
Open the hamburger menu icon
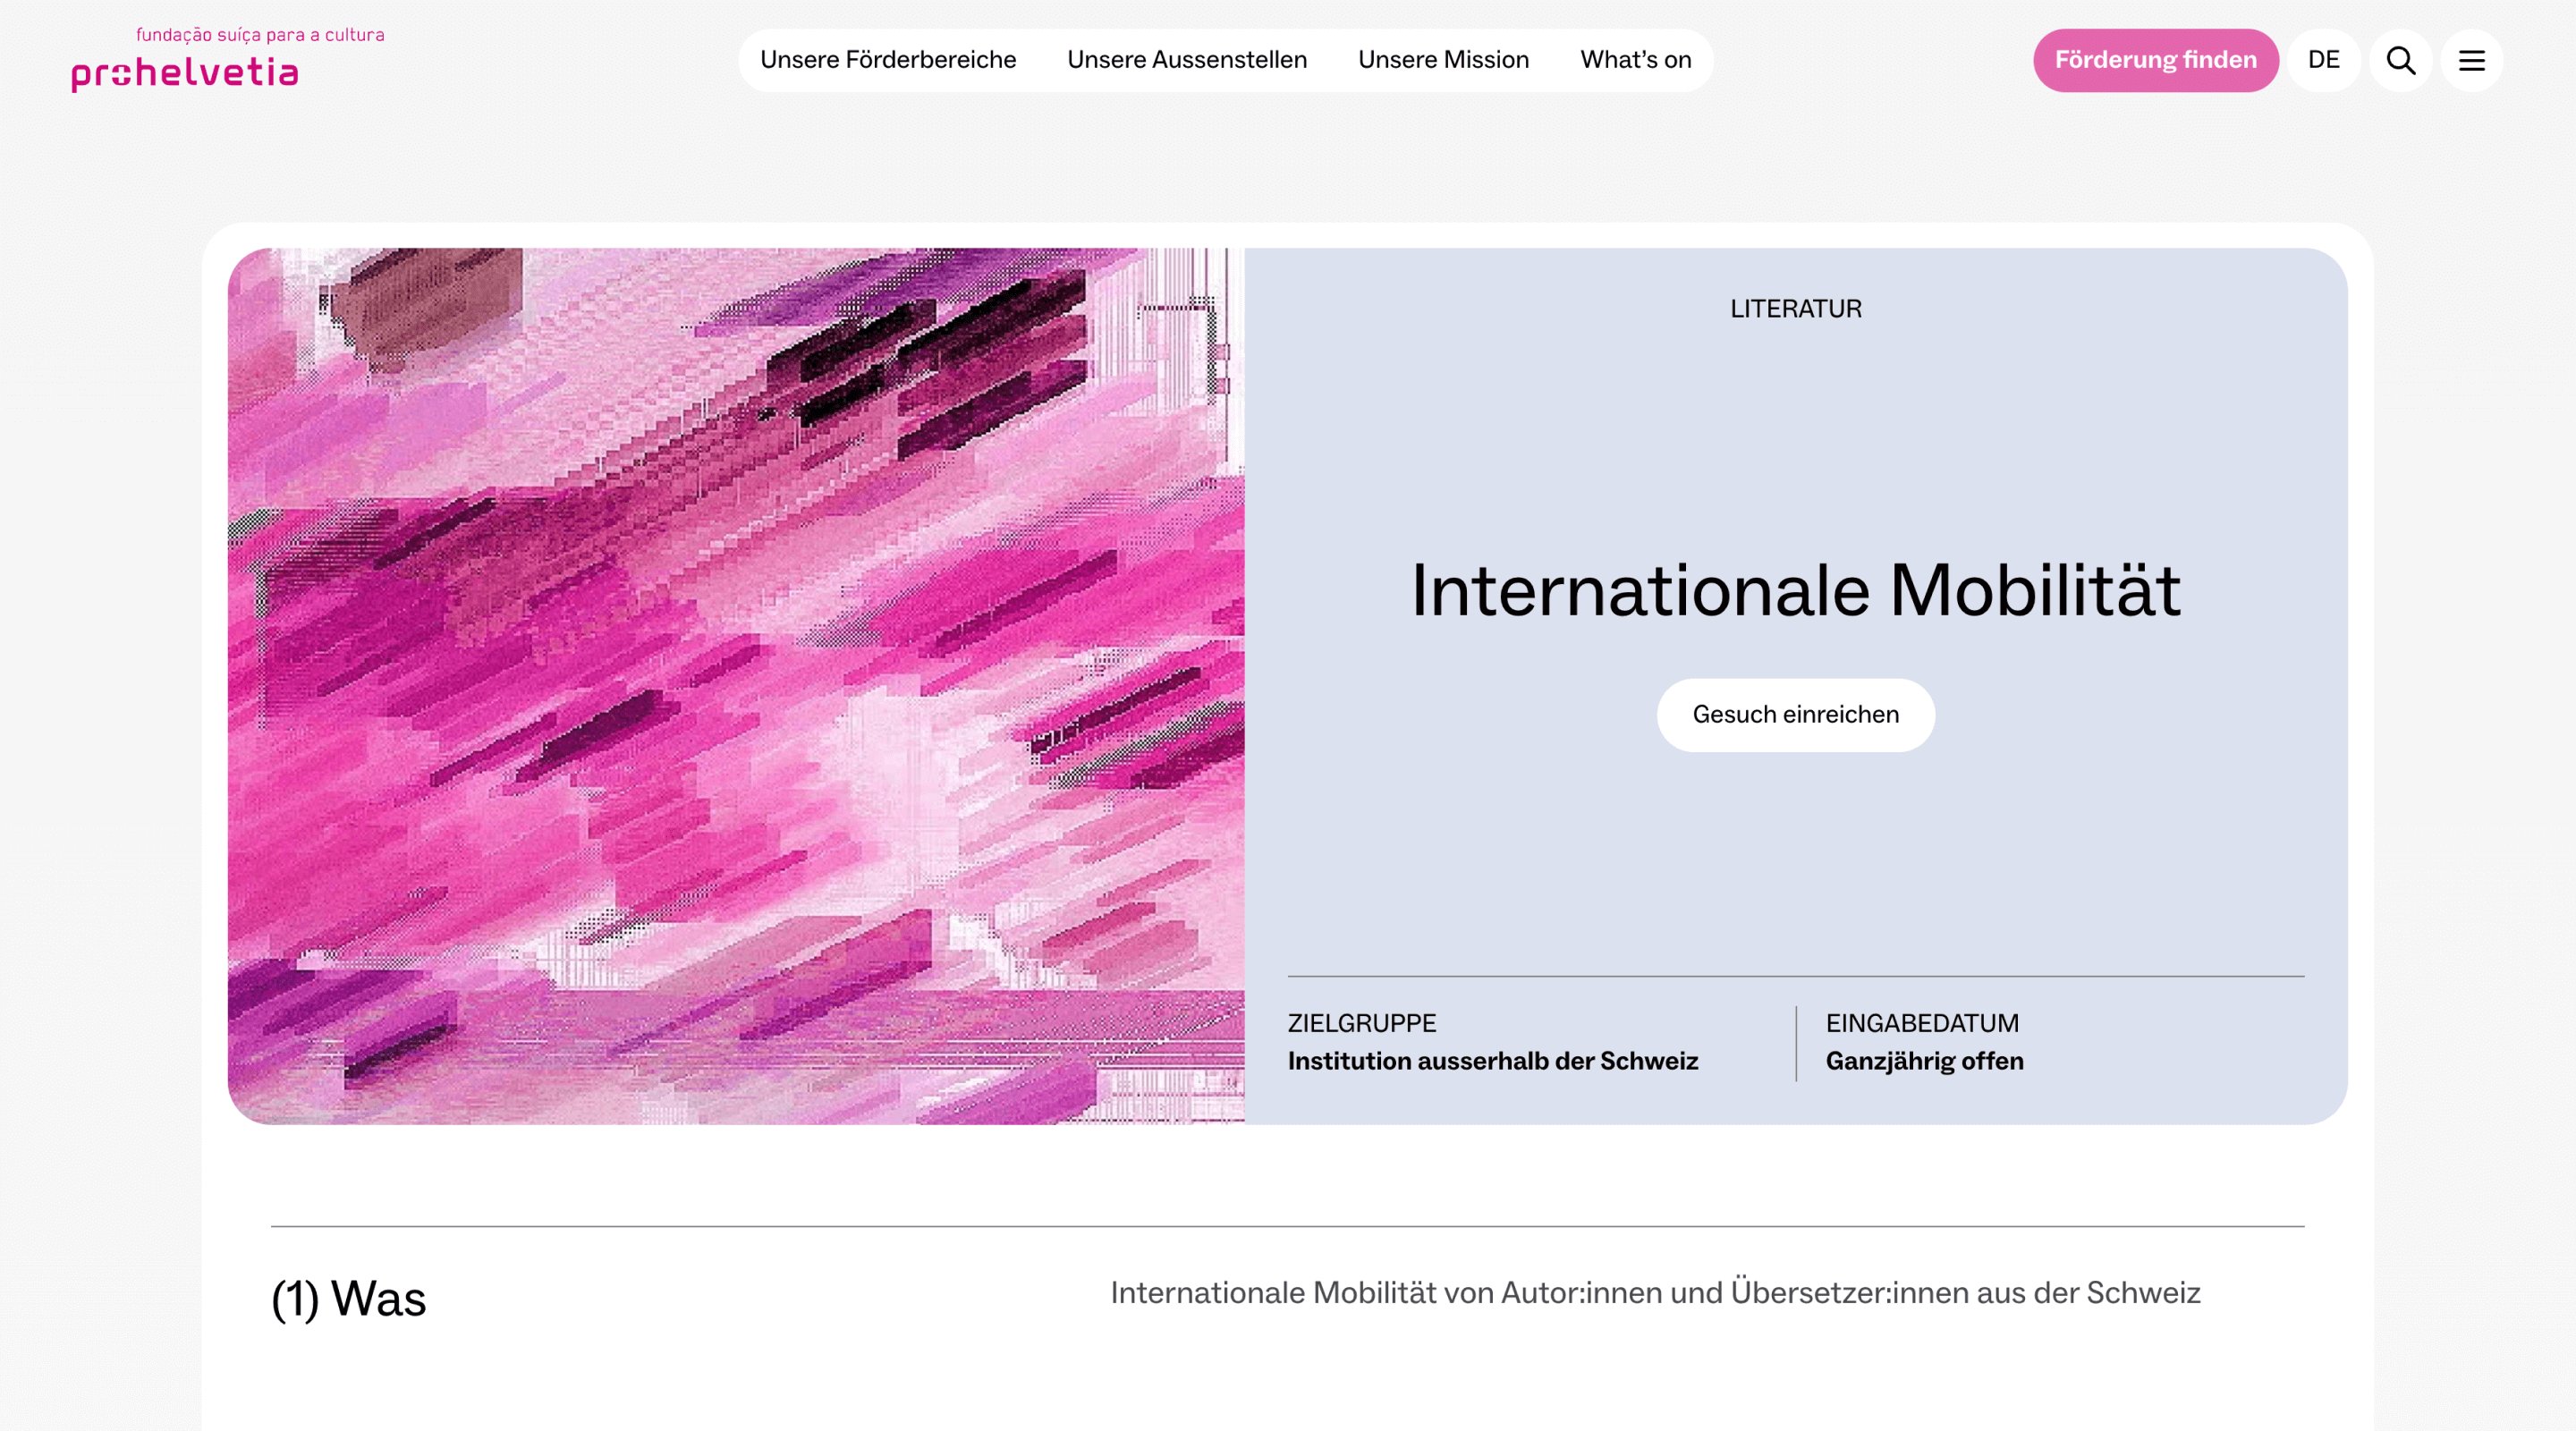tap(2471, 60)
